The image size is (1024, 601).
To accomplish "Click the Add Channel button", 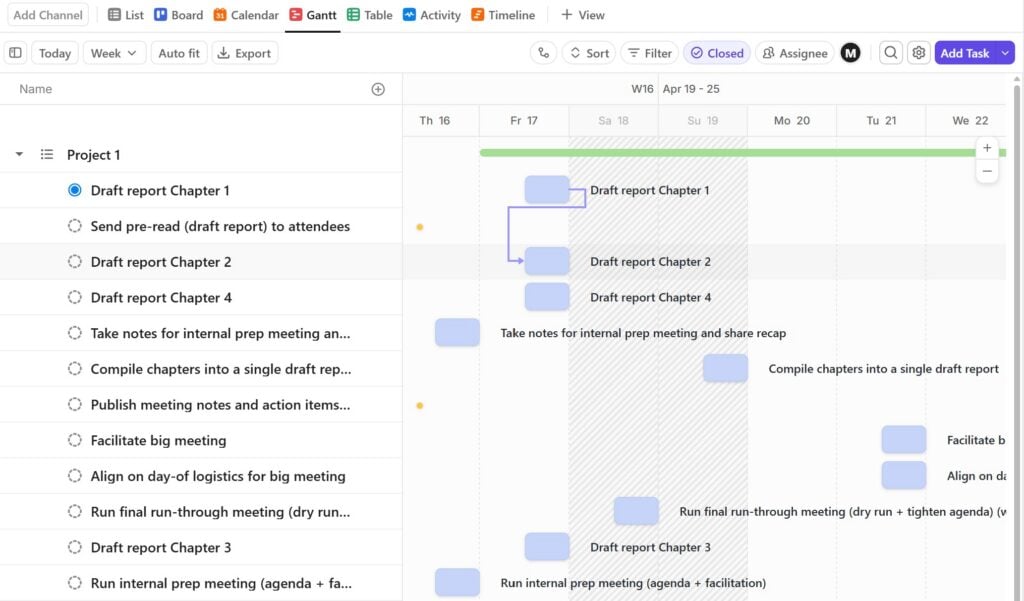I will coord(48,14).
